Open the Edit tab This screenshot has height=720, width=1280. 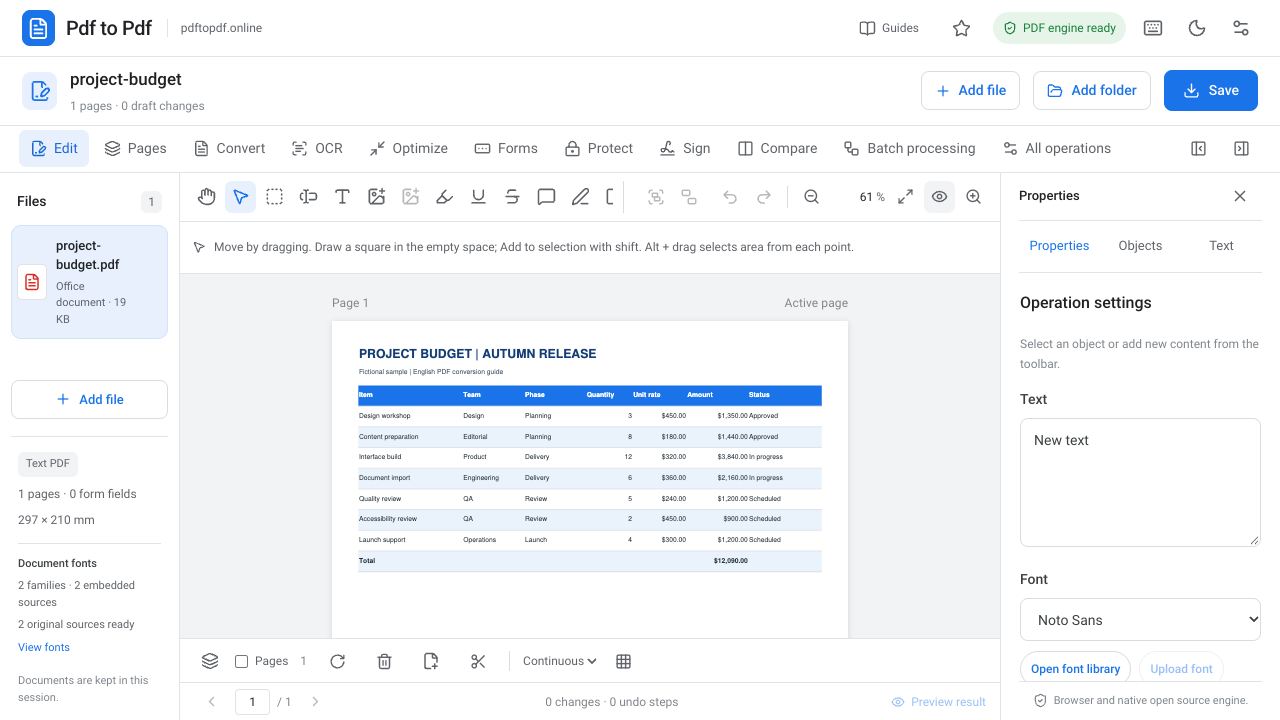click(54, 148)
